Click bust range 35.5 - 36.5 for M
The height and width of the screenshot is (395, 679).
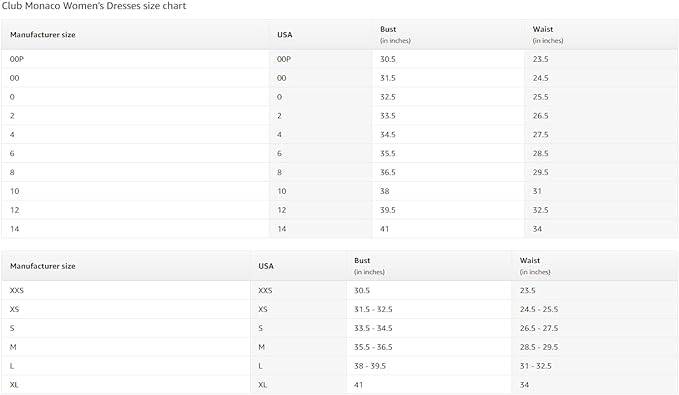tap(373, 347)
